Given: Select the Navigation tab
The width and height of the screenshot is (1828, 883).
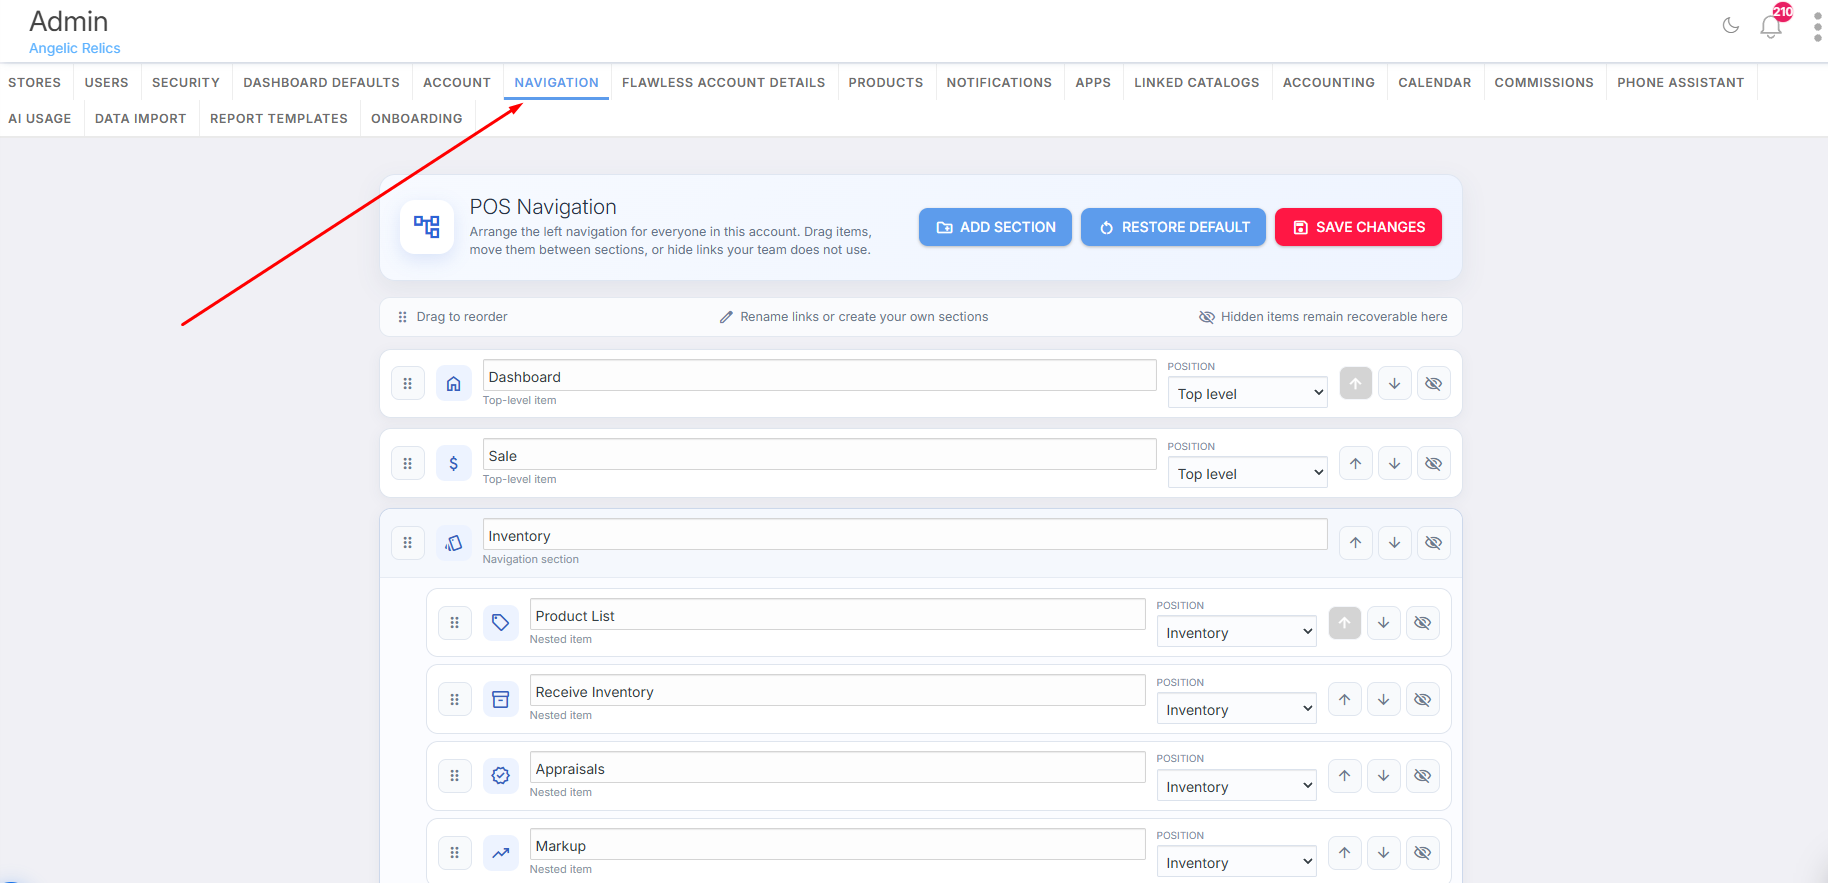Looking at the screenshot, I should (x=557, y=82).
